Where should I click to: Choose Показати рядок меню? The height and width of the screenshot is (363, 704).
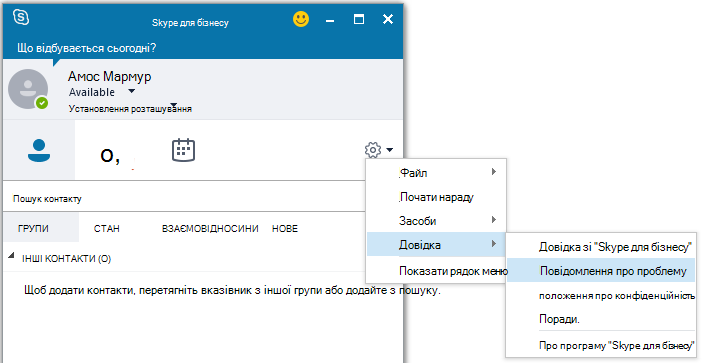[437, 271]
